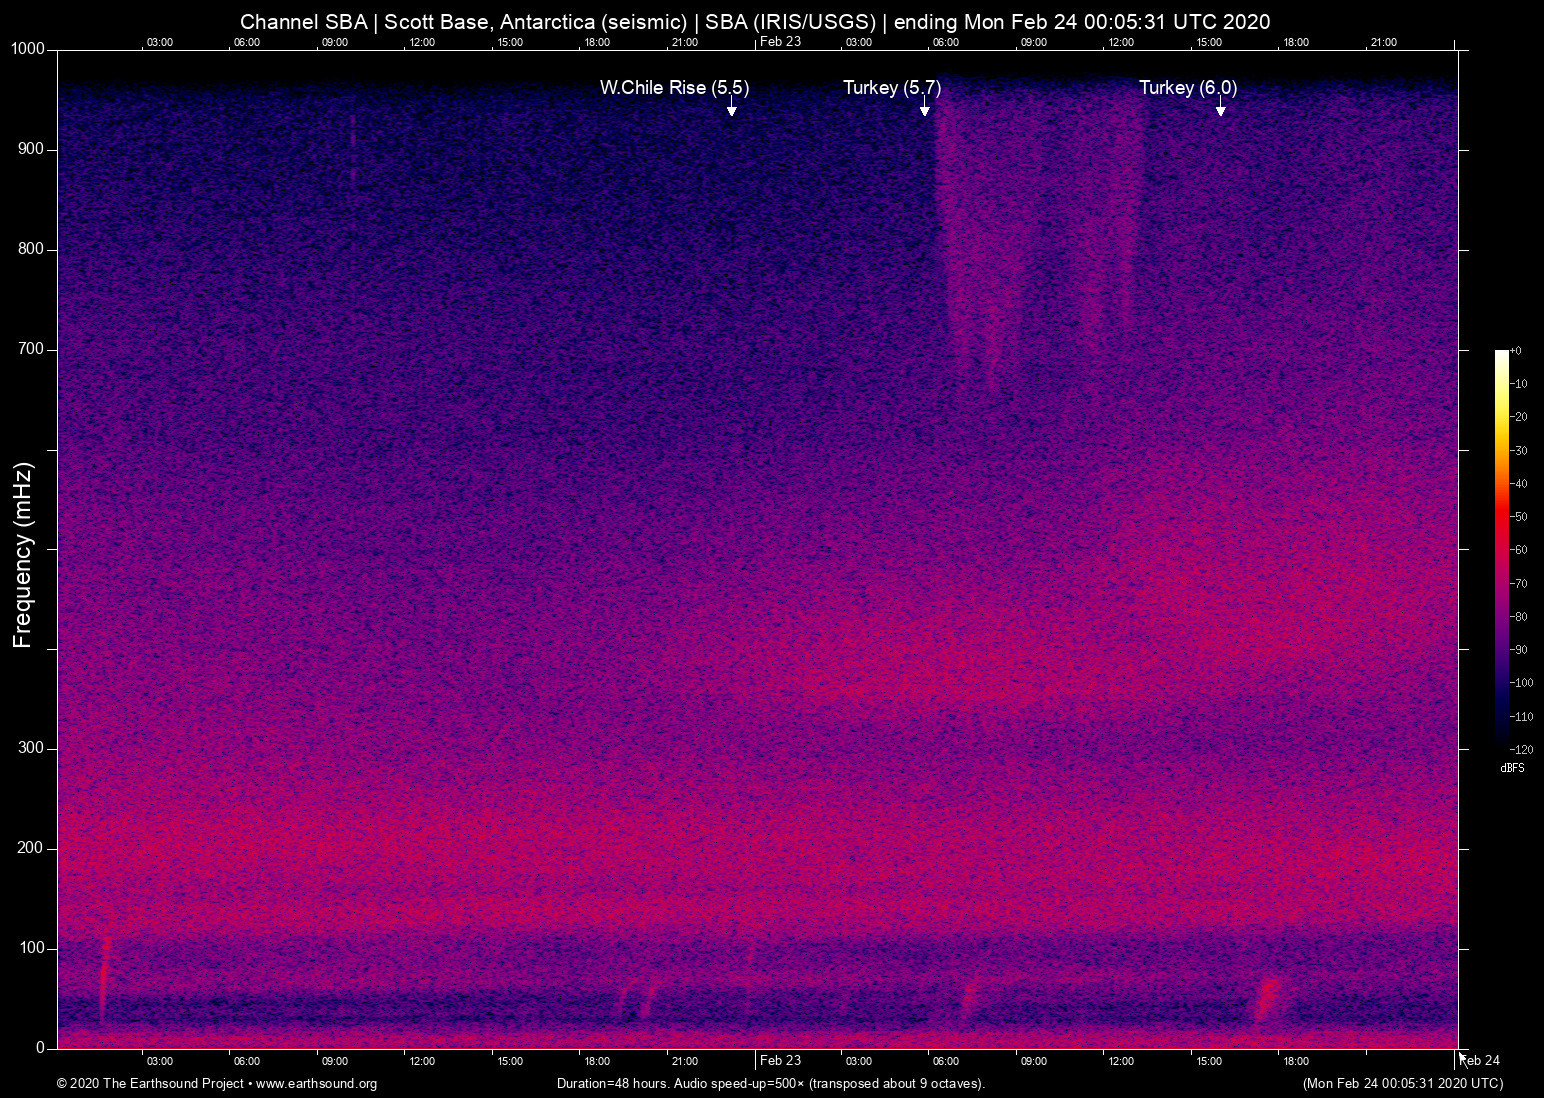Click the 800 frequency axis value

coord(31,249)
